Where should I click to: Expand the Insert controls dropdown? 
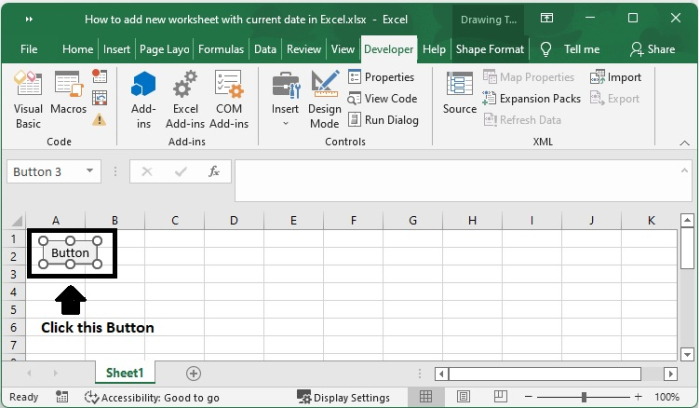click(x=285, y=123)
